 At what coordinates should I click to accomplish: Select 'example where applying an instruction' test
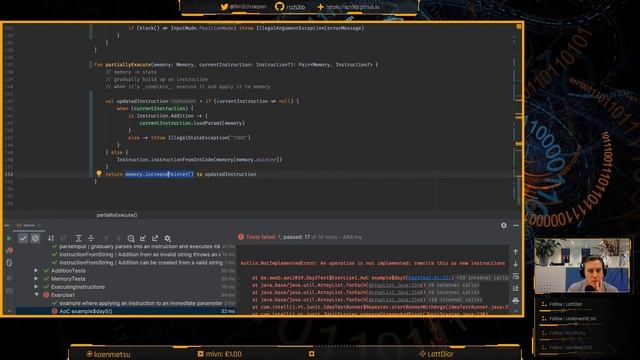tap(126, 303)
